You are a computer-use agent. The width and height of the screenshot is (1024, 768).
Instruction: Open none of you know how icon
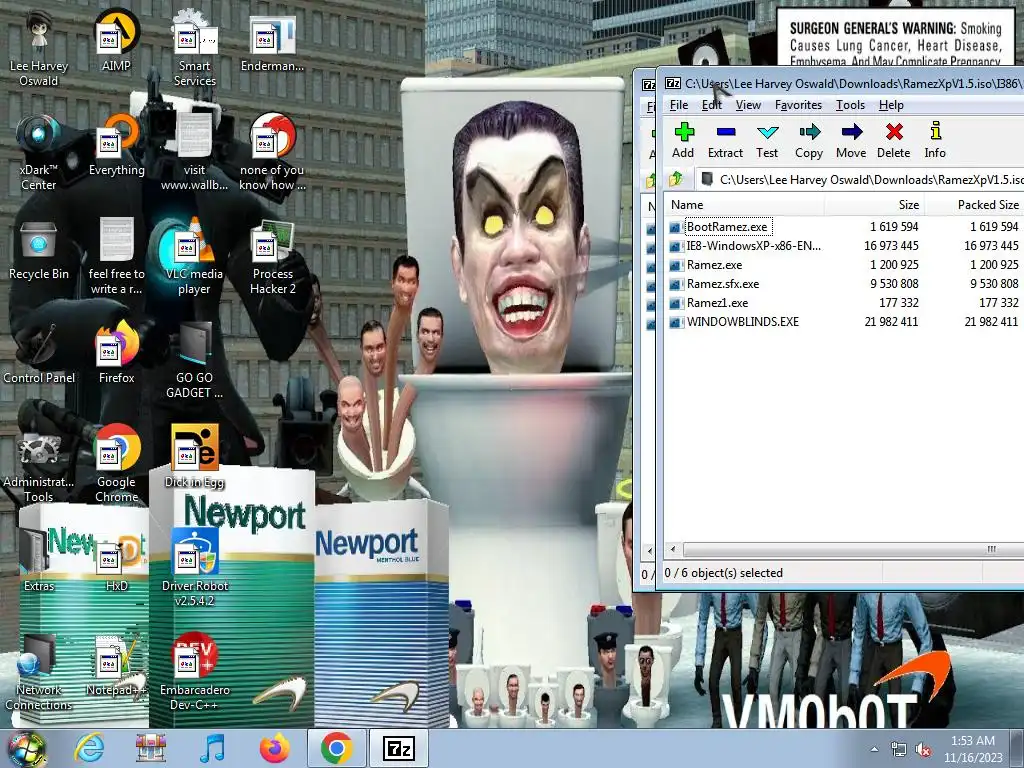click(272, 153)
